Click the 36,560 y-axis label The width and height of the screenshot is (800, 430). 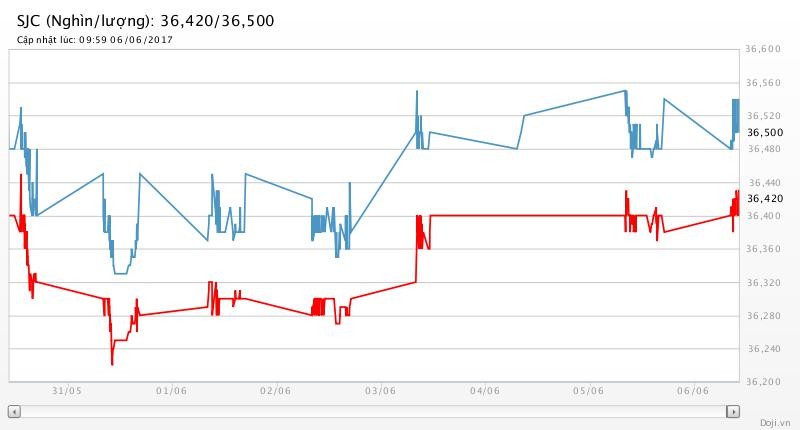(764, 83)
